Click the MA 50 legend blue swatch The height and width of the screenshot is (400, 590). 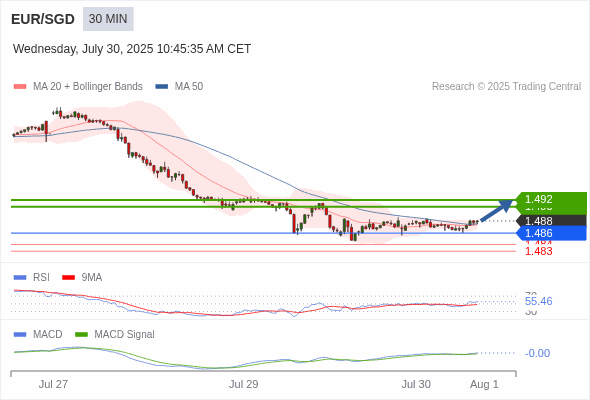(x=162, y=87)
